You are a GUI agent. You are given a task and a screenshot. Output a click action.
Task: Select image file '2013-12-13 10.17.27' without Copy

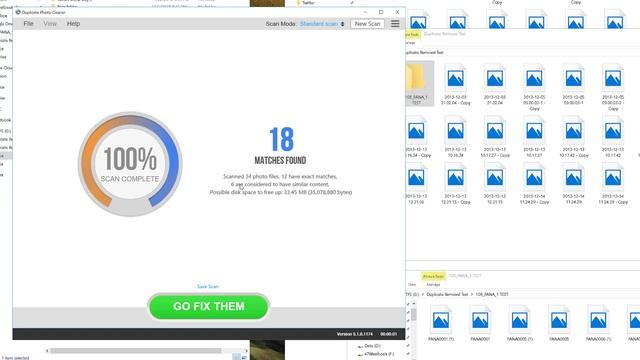click(x=534, y=137)
